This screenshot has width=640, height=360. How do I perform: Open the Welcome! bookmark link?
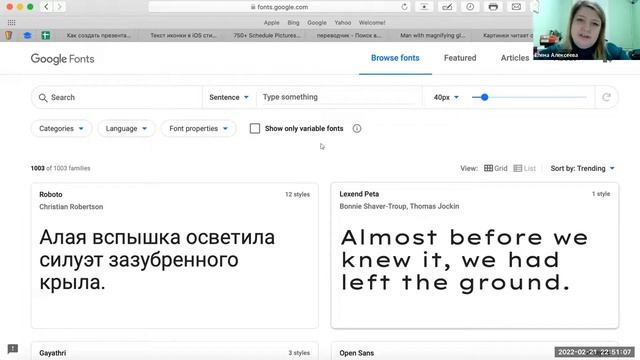[x=372, y=22]
